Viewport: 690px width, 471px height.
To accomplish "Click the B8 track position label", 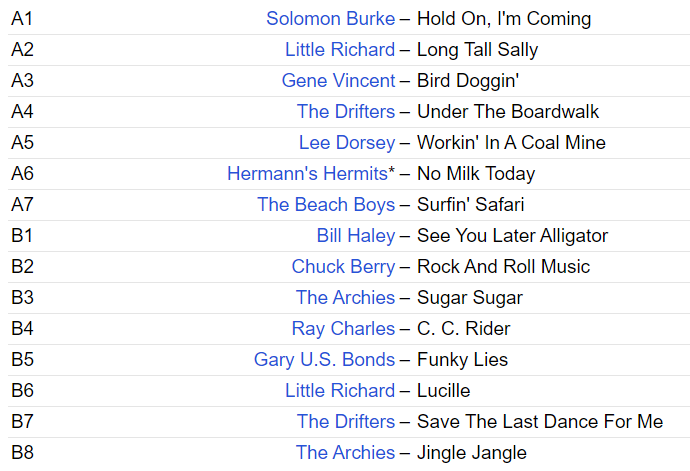I will click(22, 453).
